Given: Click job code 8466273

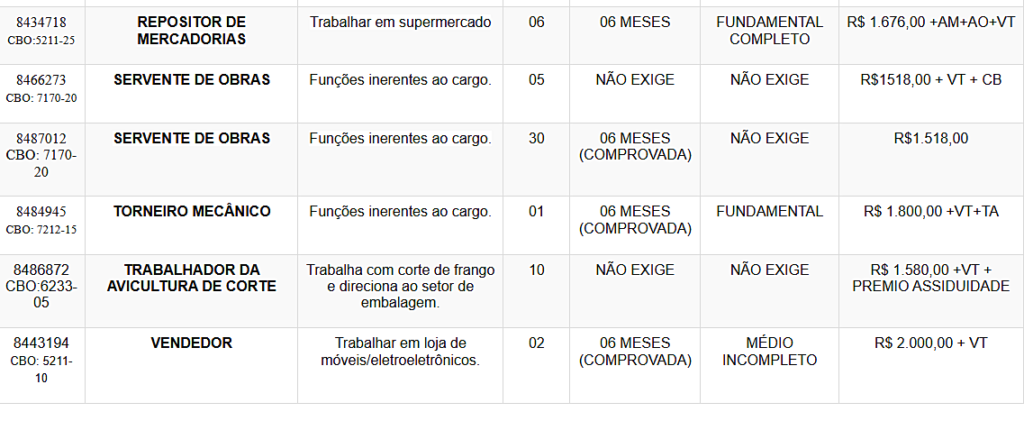Looking at the screenshot, I should [x=41, y=81].
